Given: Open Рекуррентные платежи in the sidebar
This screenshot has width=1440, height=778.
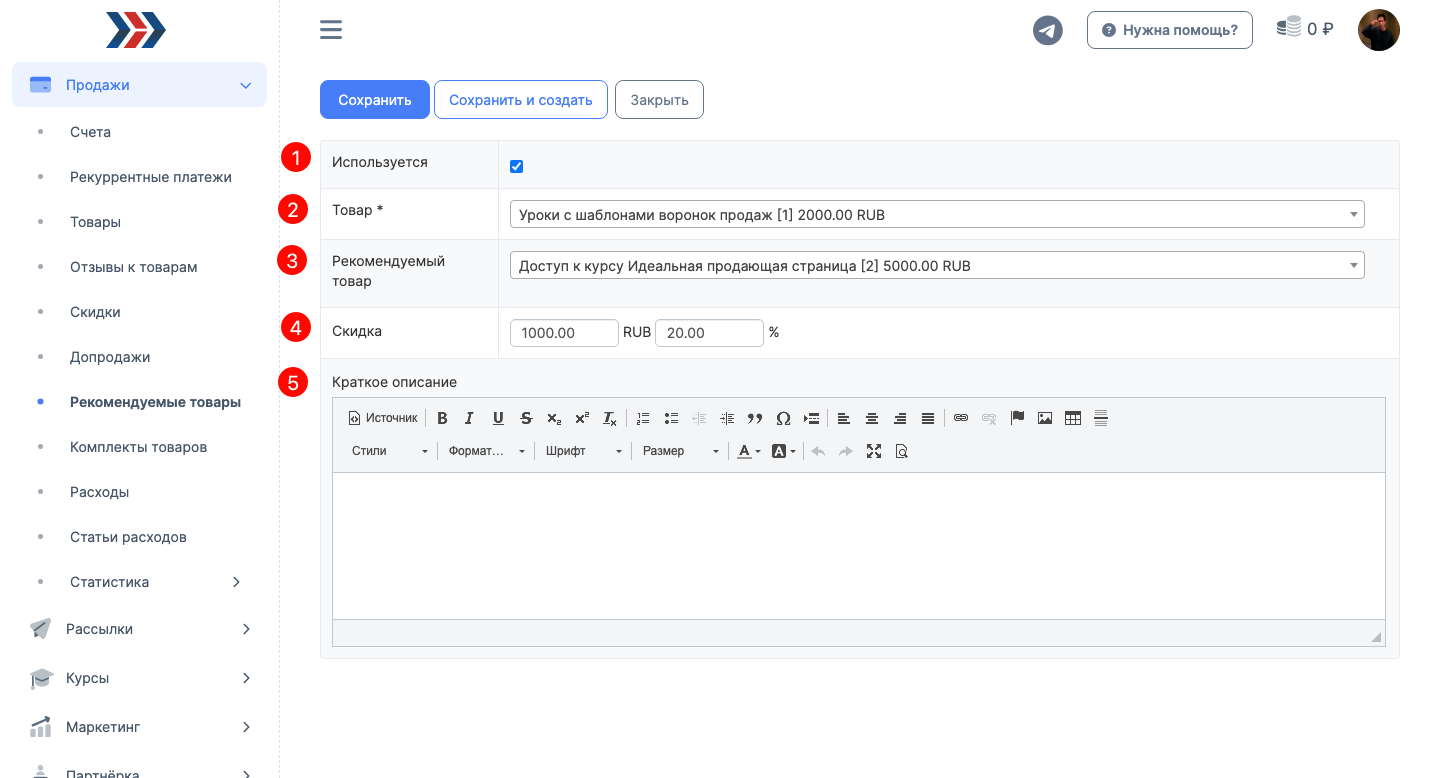Looking at the screenshot, I should [x=151, y=177].
